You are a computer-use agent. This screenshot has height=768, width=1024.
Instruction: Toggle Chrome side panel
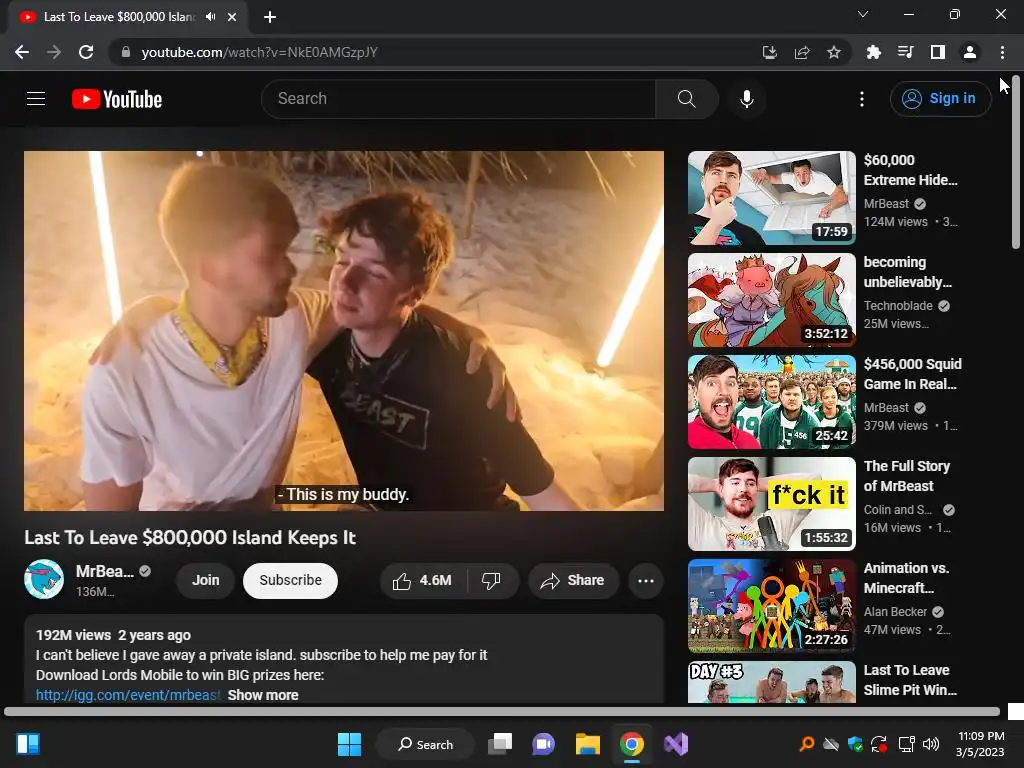point(938,52)
